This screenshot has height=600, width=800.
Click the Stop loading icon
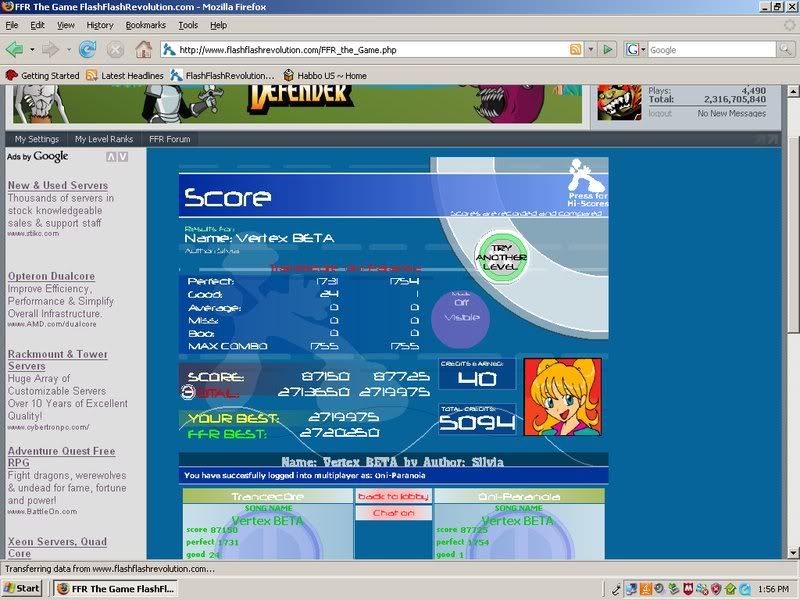pos(115,49)
